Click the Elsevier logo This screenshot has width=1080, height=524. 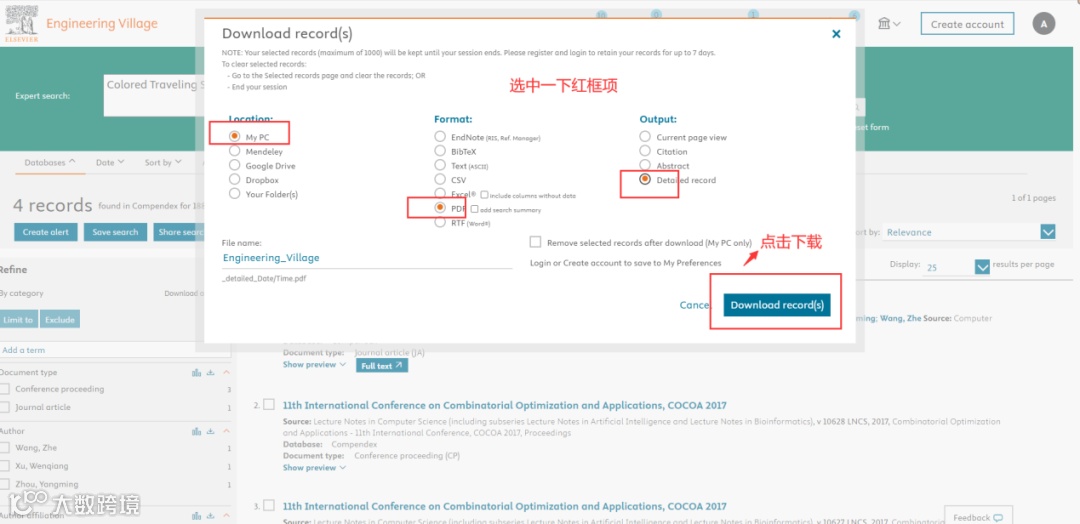coord(21,23)
